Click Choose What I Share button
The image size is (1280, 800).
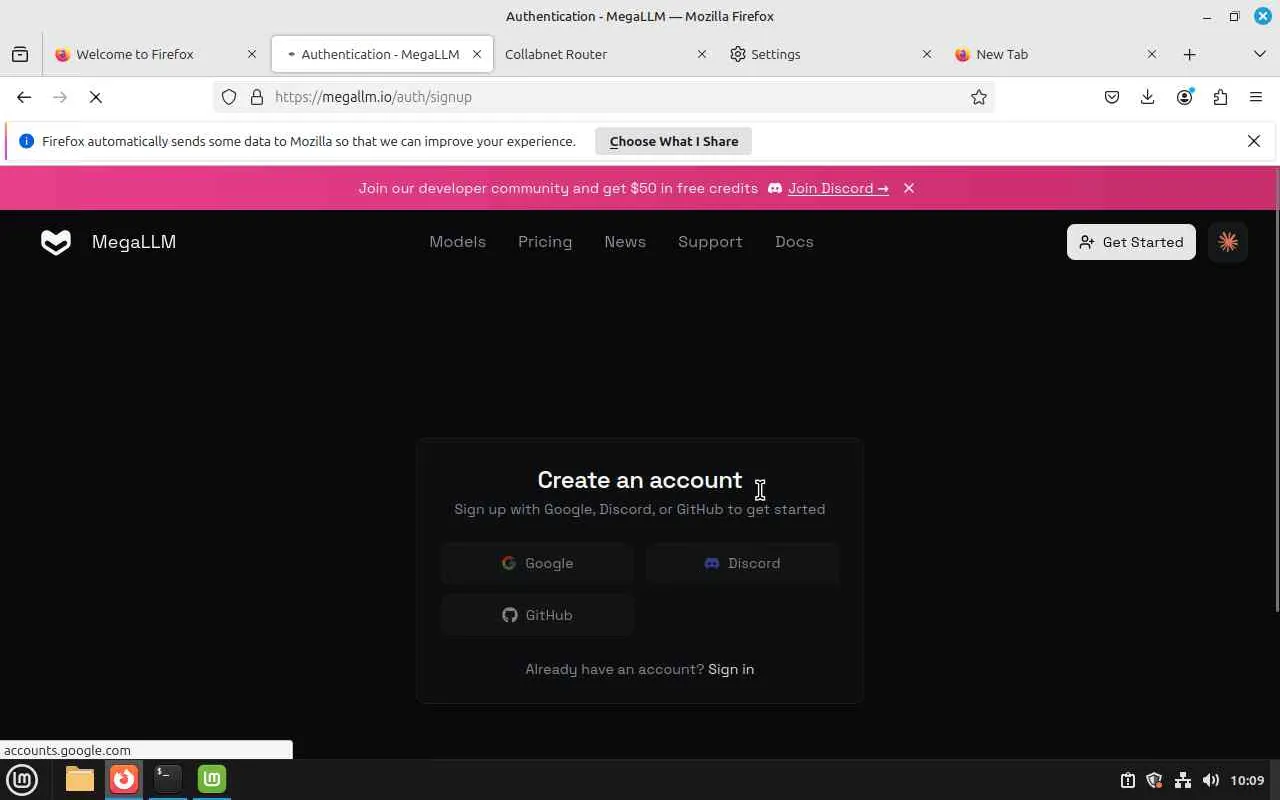(x=674, y=141)
